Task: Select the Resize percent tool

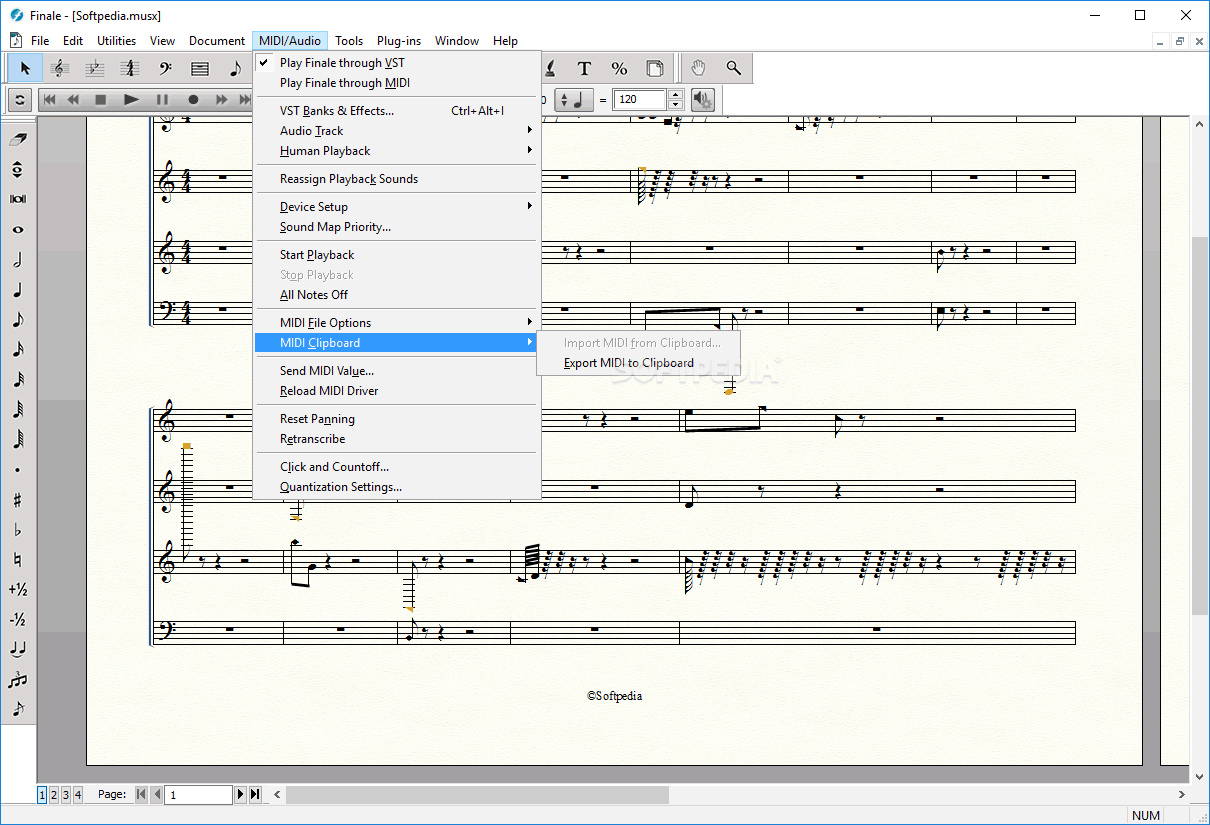Action: pyautogui.click(x=620, y=68)
